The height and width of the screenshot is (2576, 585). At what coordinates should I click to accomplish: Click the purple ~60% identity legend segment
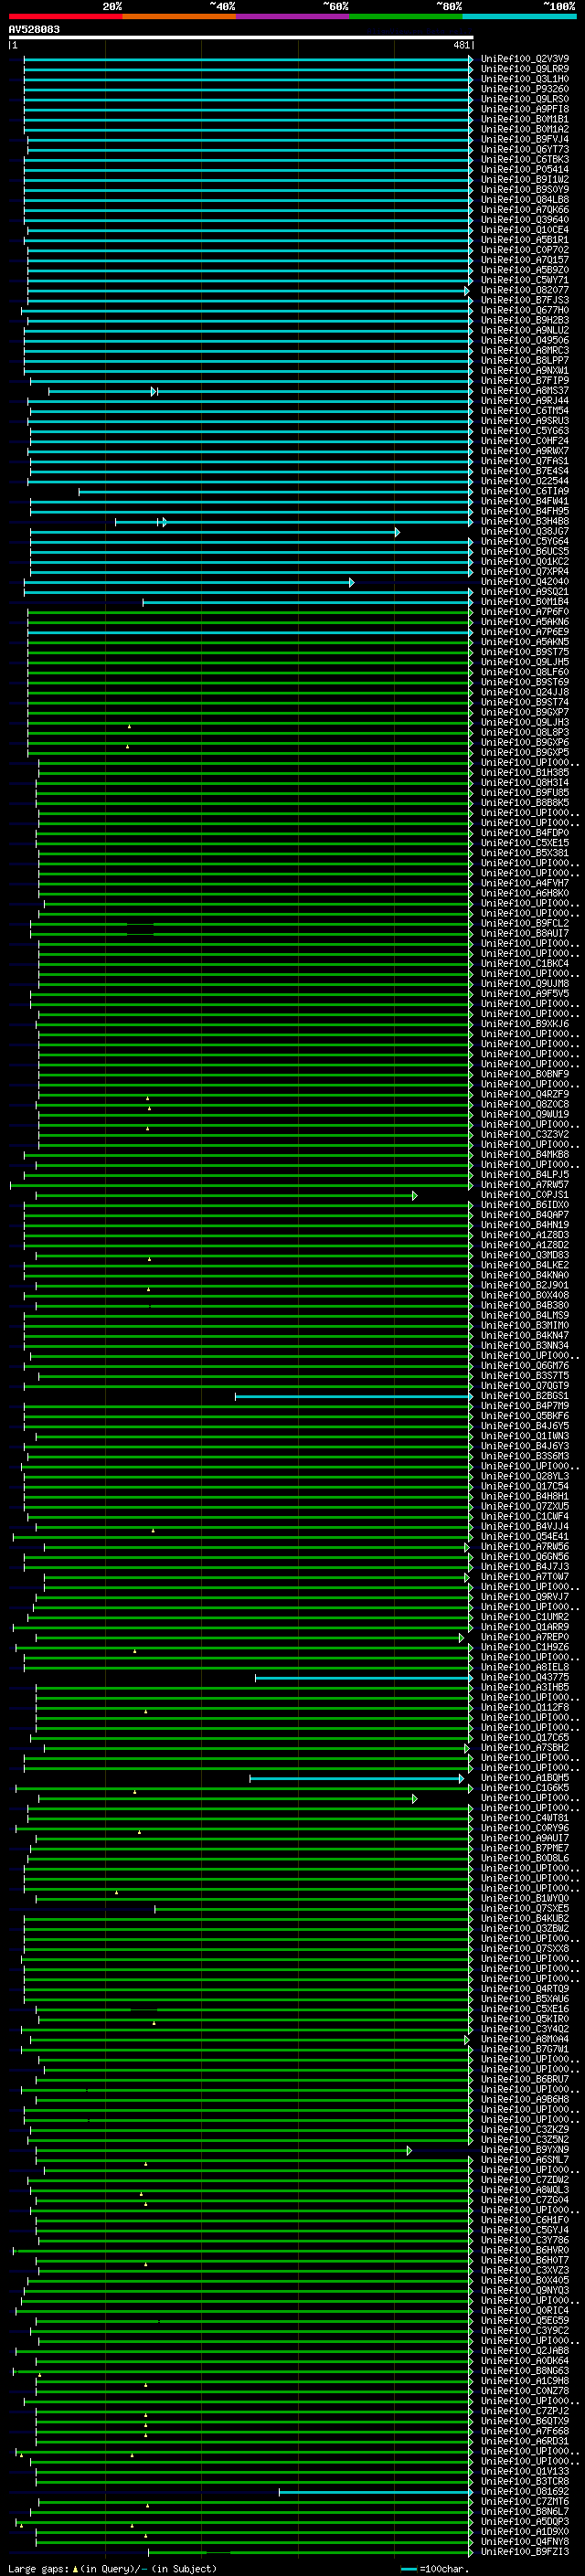pos(292,16)
